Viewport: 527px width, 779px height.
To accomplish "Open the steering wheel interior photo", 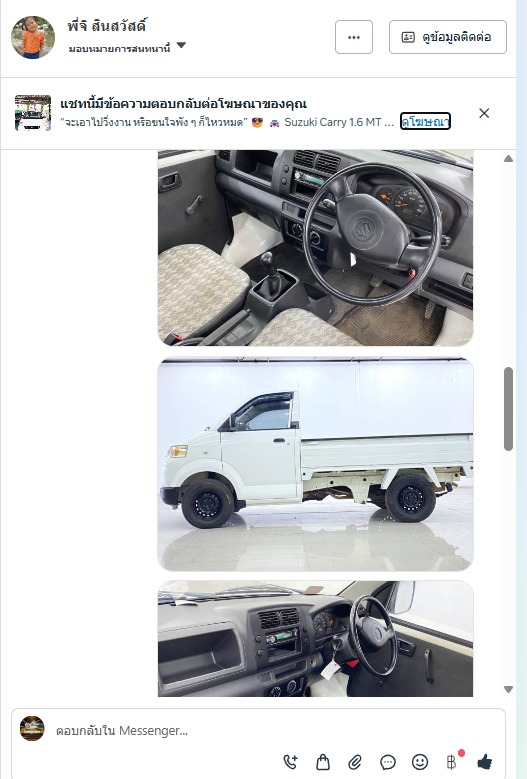I will [x=315, y=248].
